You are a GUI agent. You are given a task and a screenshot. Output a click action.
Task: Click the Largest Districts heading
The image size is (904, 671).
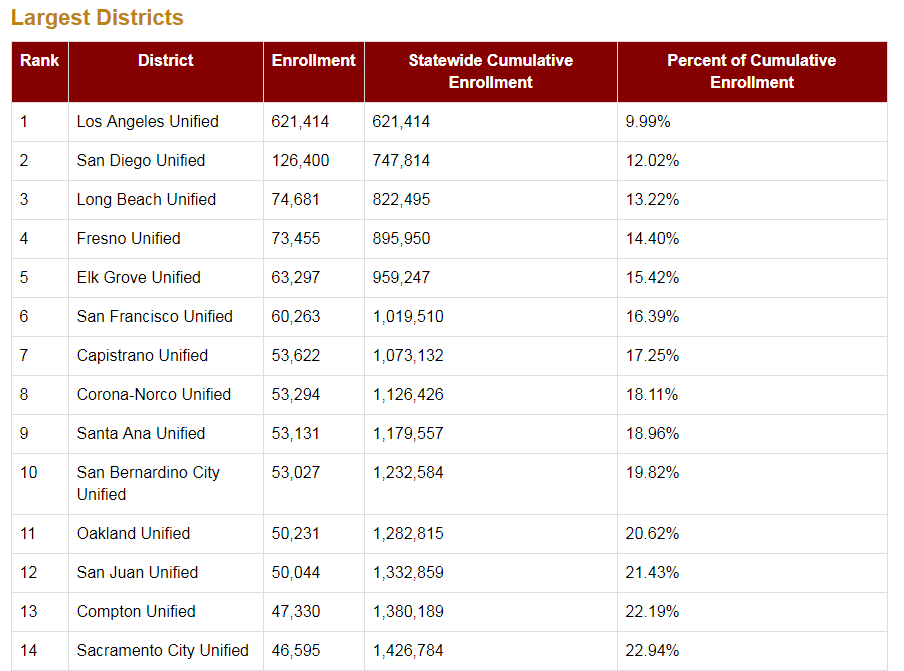[x=97, y=18]
